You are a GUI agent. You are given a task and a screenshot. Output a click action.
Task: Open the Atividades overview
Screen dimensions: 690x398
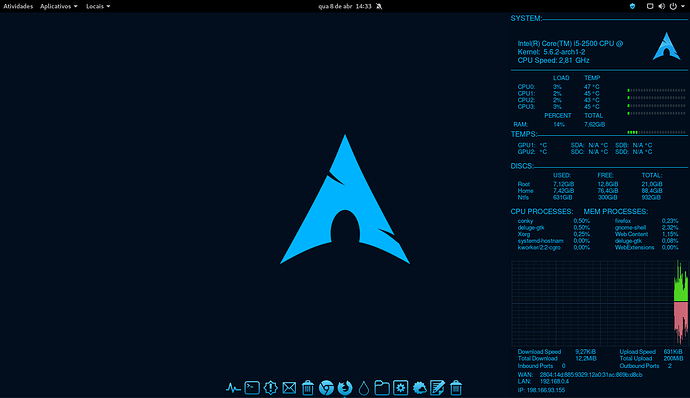click(18, 6)
